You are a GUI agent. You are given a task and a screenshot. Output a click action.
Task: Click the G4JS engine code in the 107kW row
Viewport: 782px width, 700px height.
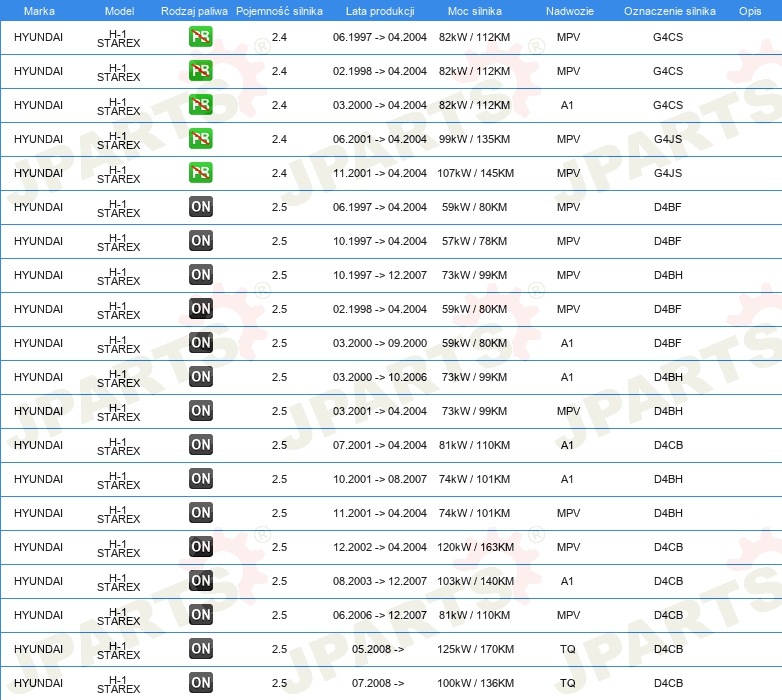click(x=668, y=173)
